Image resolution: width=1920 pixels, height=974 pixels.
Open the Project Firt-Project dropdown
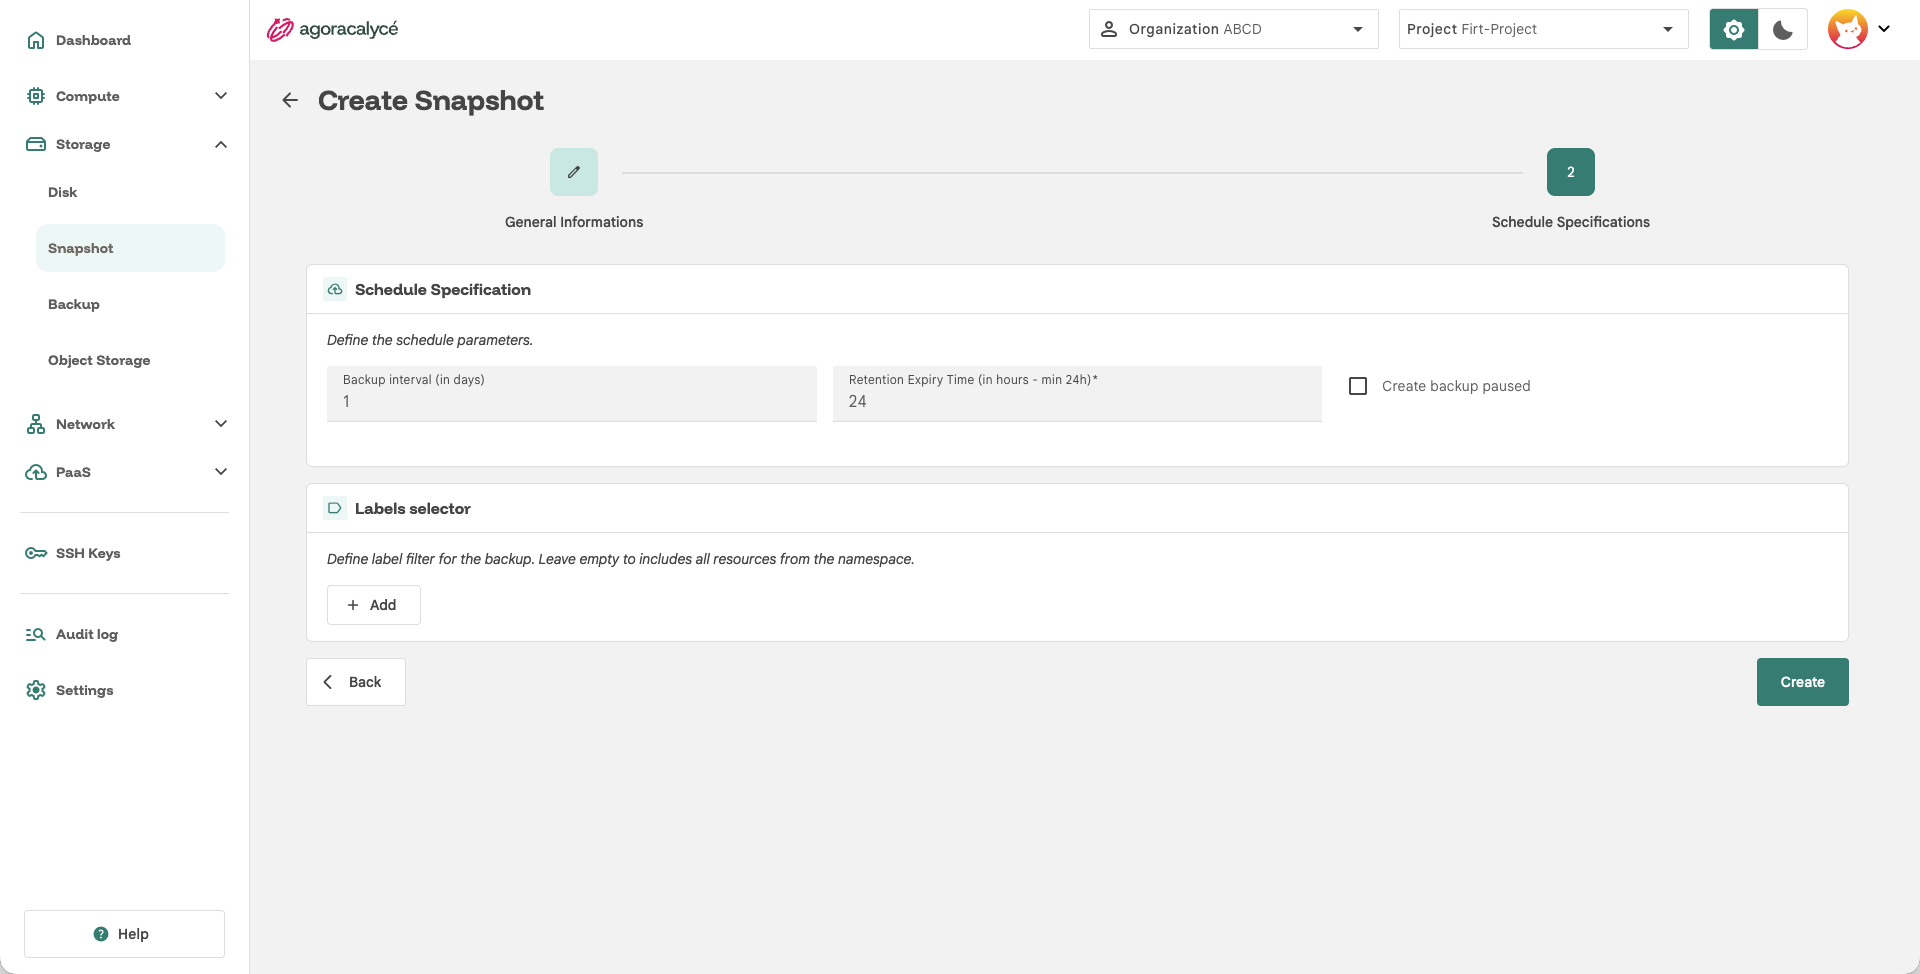point(1543,29)
